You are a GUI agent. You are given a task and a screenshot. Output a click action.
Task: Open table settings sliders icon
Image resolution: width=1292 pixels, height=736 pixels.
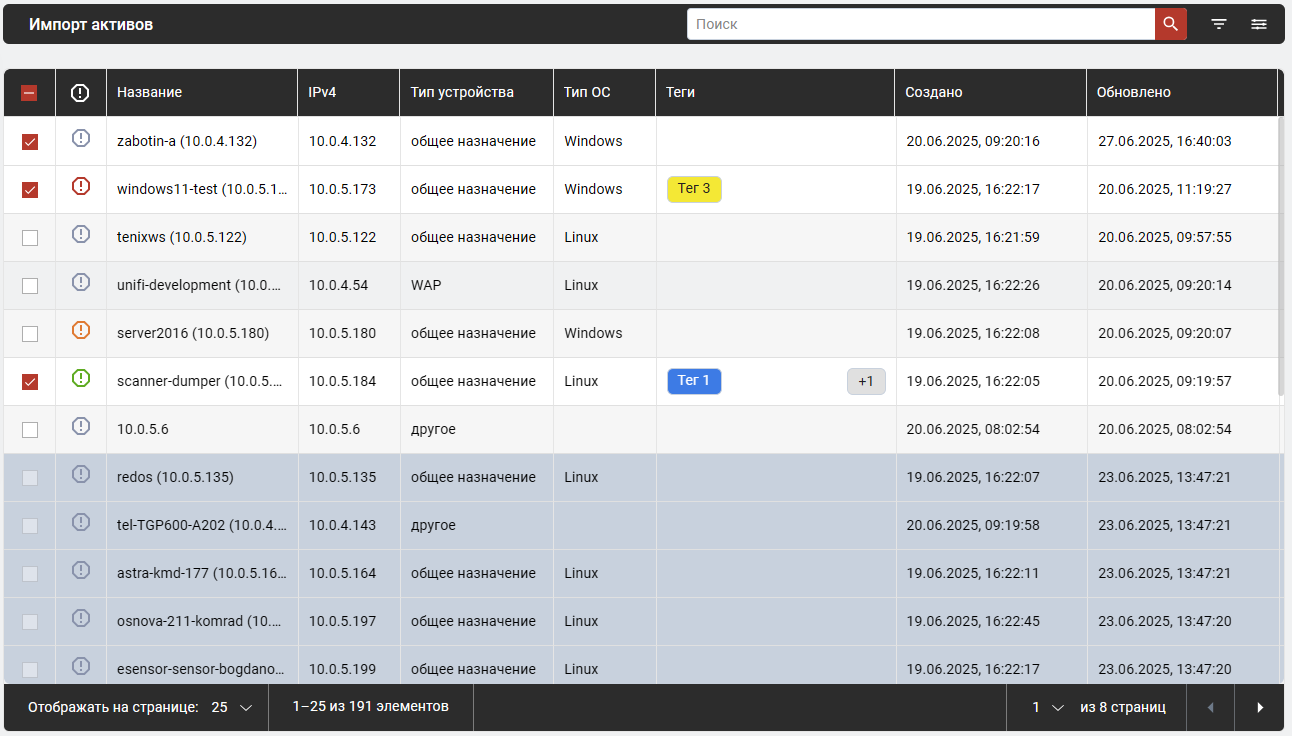tap(1259, 24)
